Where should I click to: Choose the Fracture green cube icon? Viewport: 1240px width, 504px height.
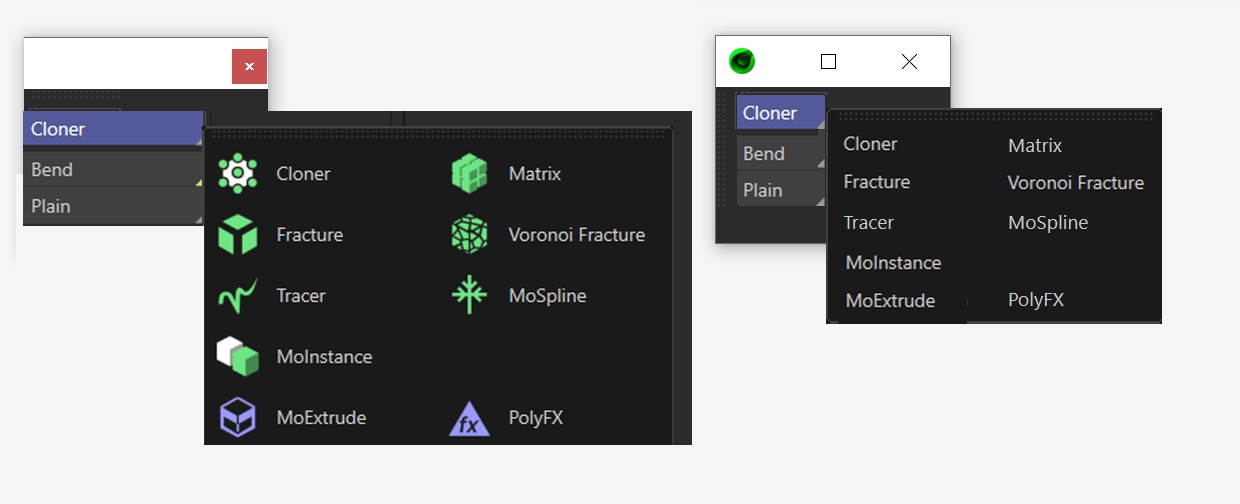238,235
